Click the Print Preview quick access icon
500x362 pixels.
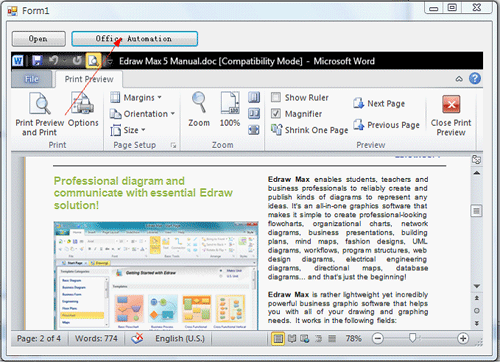[x=93, y=61]
